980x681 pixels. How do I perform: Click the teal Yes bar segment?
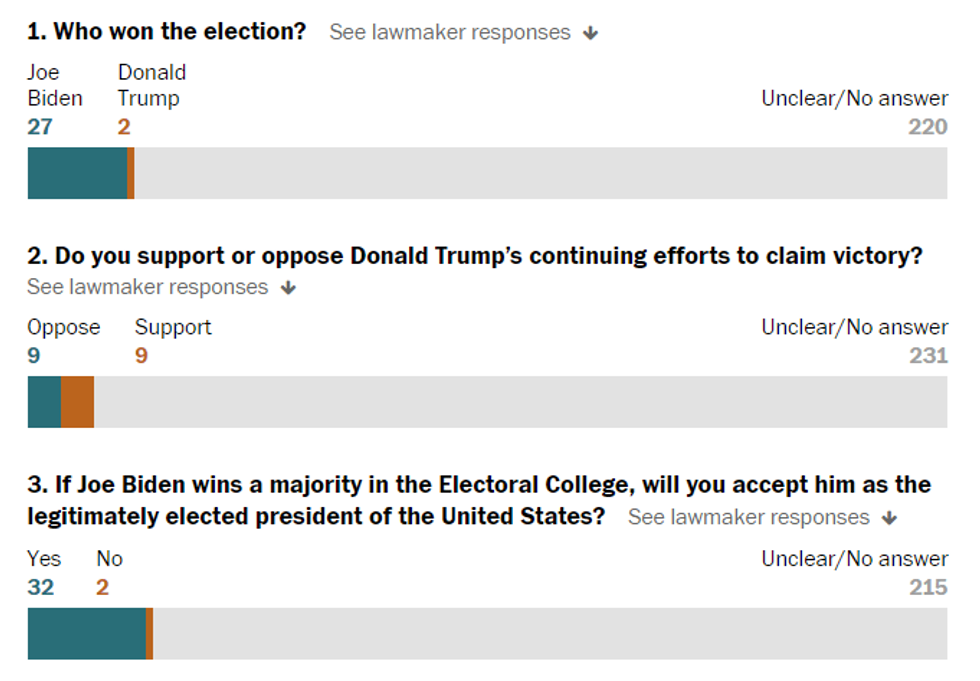click(x=86, y=634)
